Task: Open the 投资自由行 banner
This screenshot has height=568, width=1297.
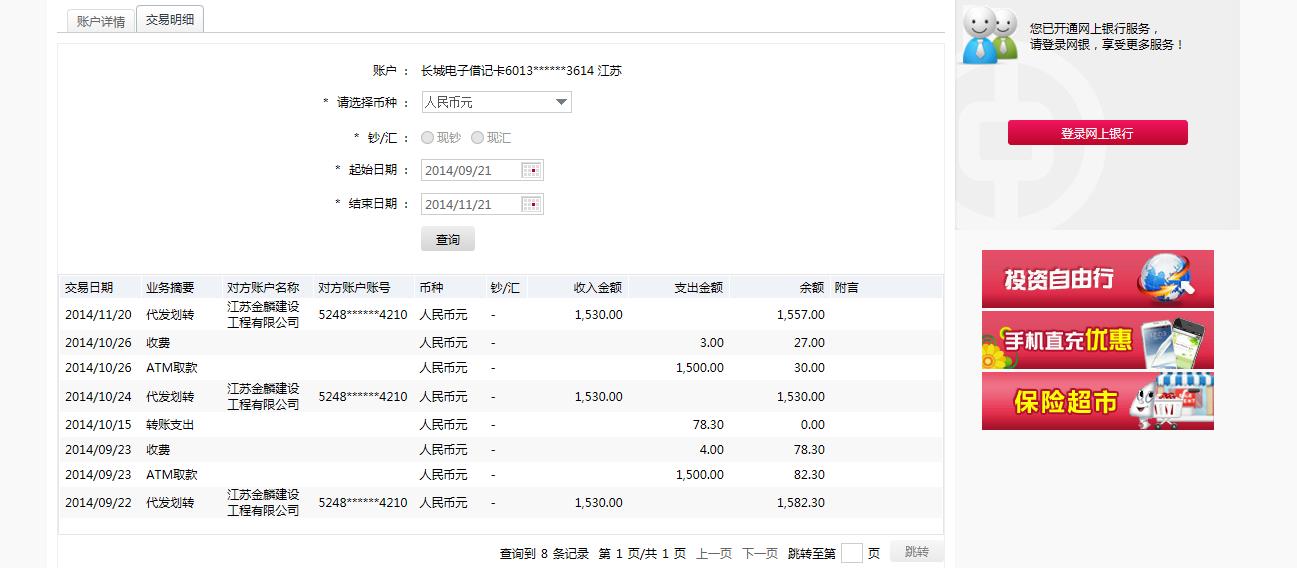Action: 1097,279
